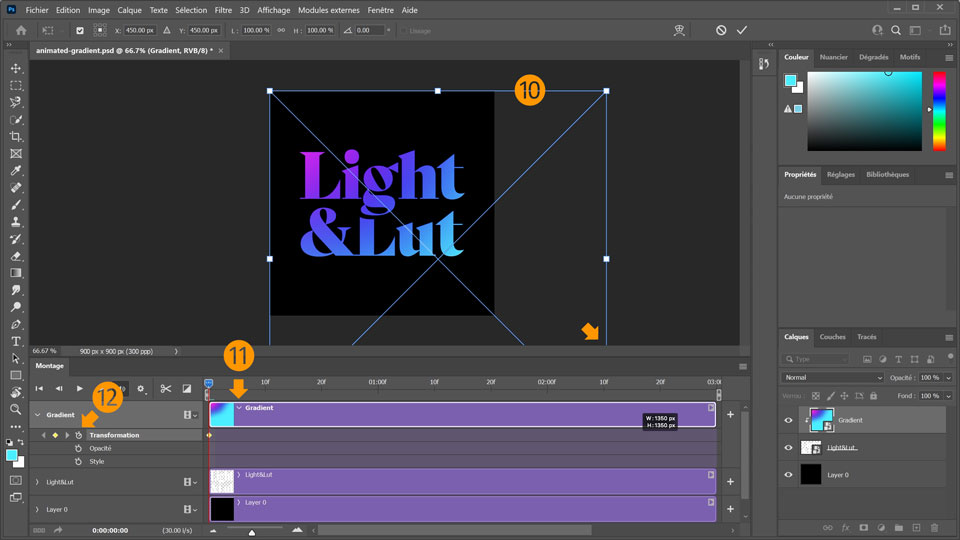Toggle the Transformation keyframe stopwatch
This screenshot has height=540, width=960.
point(78,435)
